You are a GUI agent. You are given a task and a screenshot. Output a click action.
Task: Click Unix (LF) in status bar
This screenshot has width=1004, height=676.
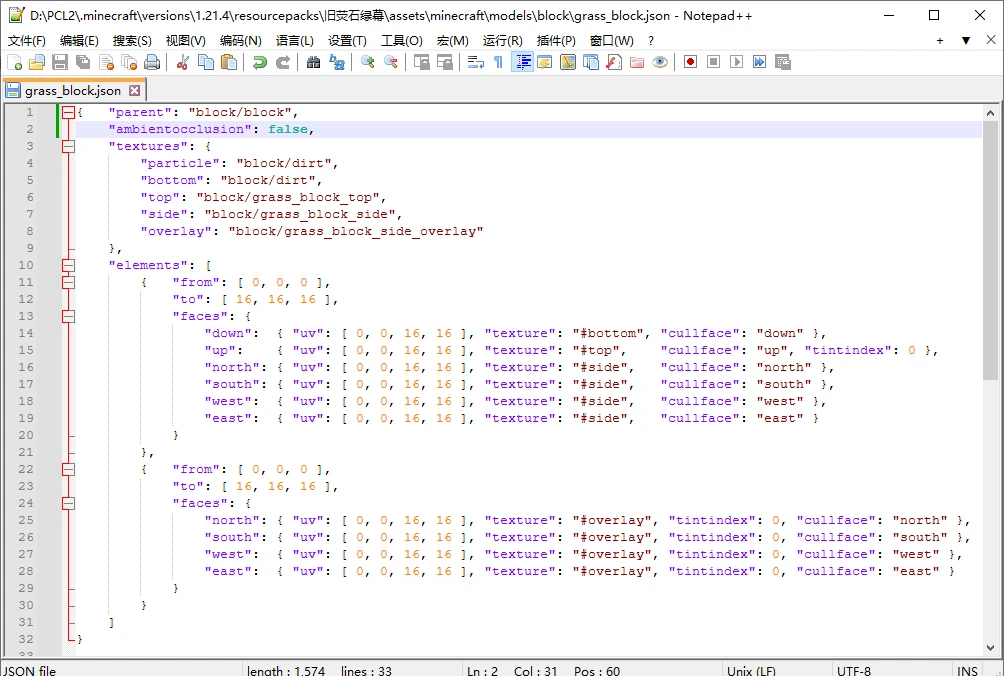(751, 670)
